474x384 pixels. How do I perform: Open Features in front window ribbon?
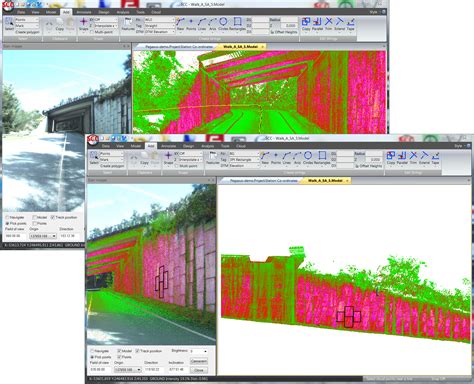click(213, 158)
